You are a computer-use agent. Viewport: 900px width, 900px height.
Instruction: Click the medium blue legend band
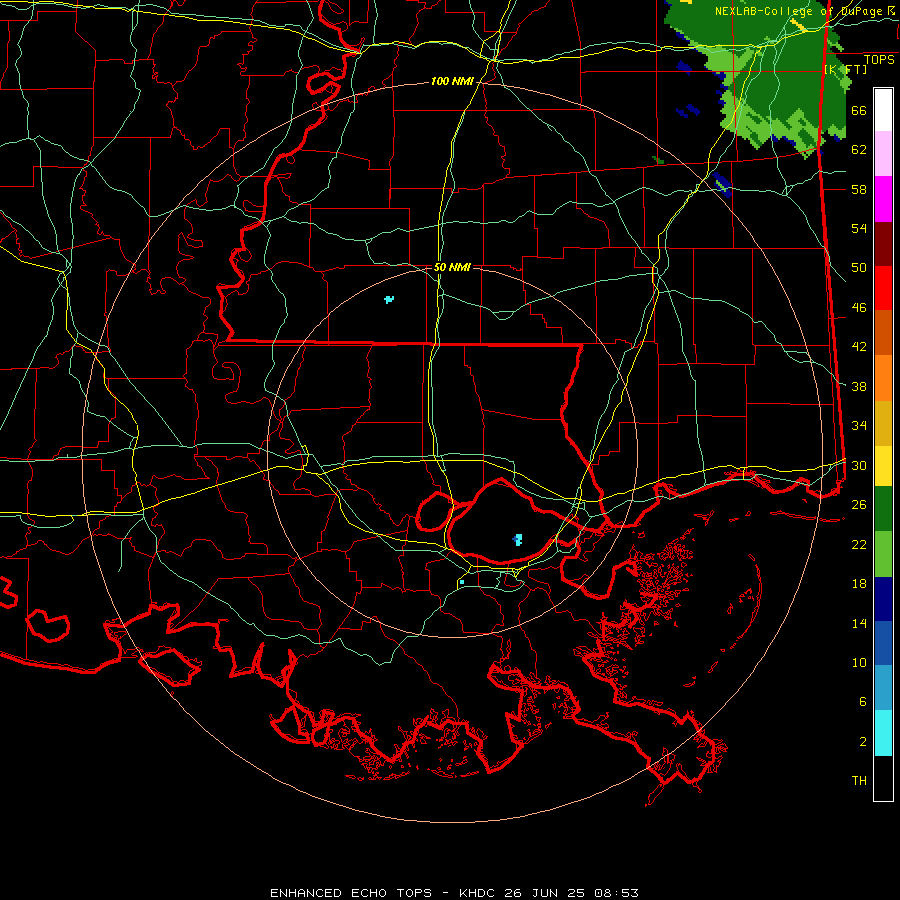click(x=883, y=643)
